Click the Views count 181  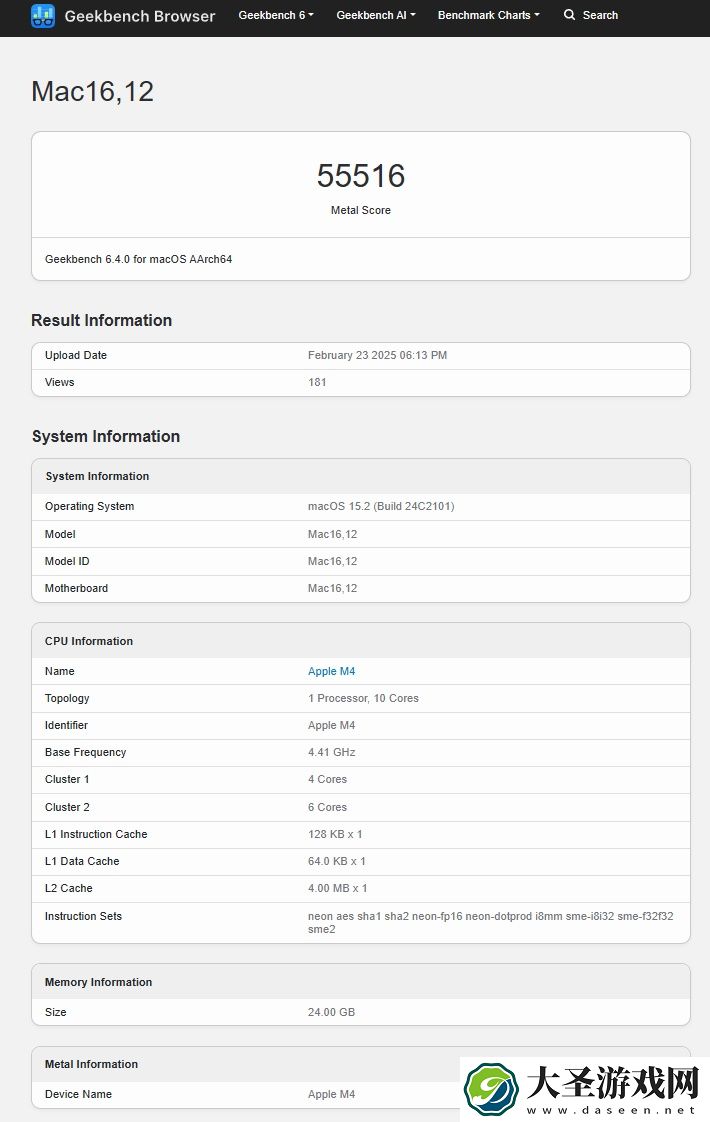click(x=317, y=382)
